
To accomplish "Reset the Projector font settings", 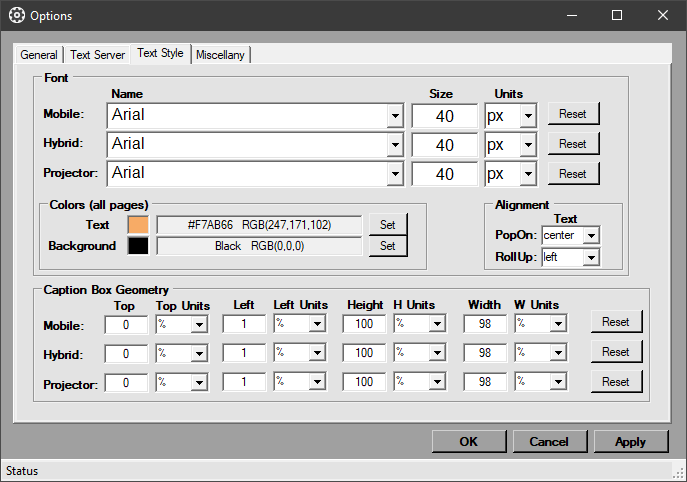I will click(573, 174).
